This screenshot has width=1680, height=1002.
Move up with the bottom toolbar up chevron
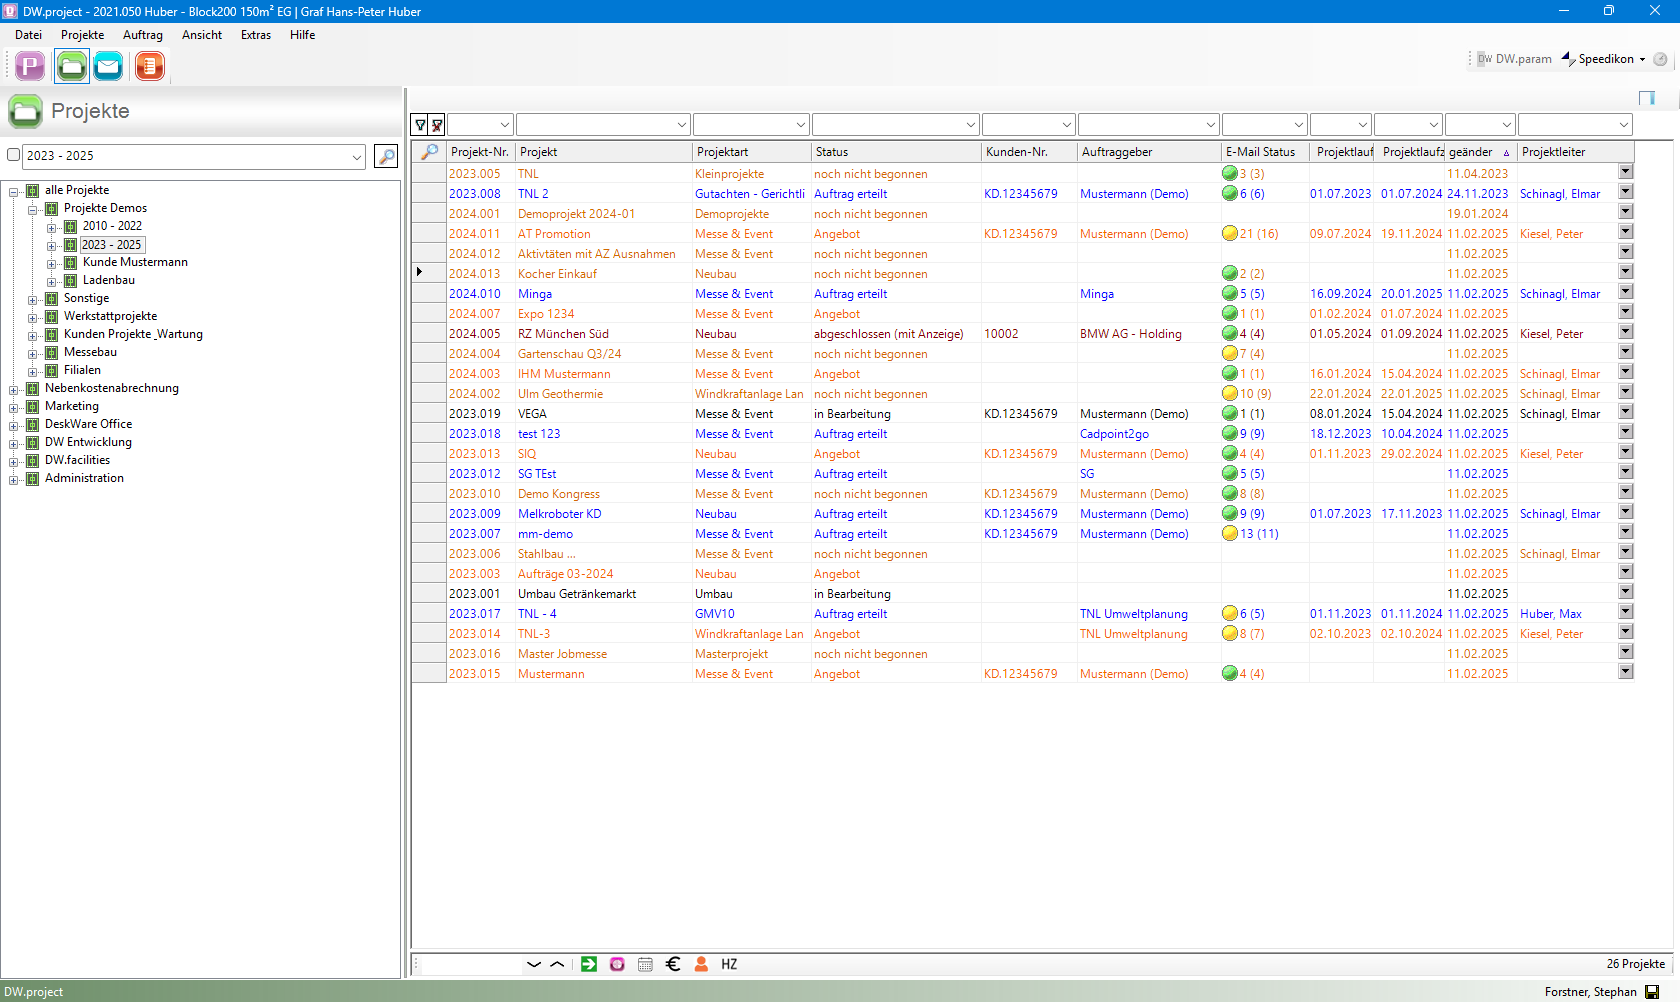[x=557, y=964]
